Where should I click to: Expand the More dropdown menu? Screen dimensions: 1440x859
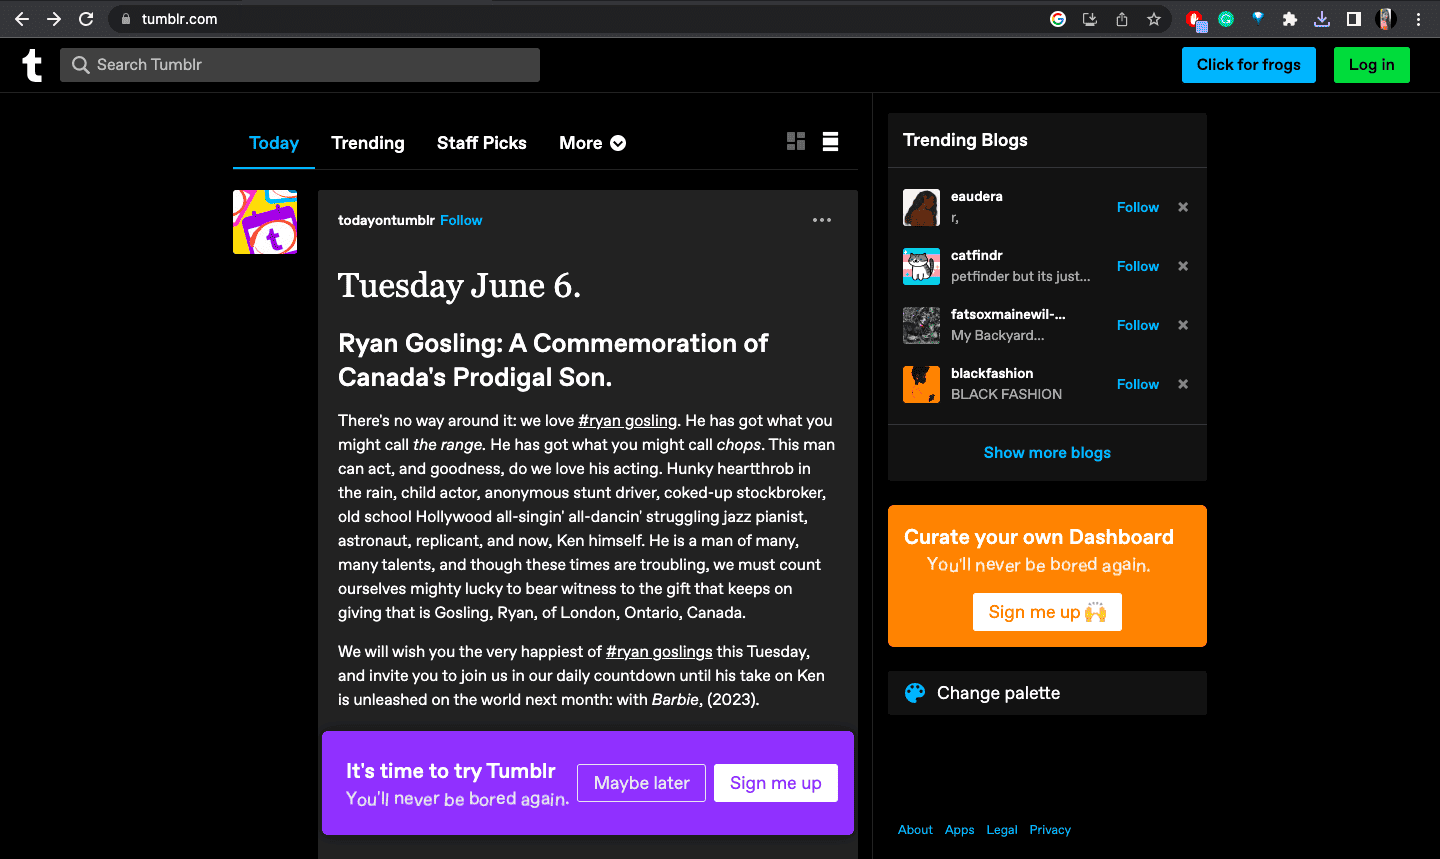[x=592, y=143]
